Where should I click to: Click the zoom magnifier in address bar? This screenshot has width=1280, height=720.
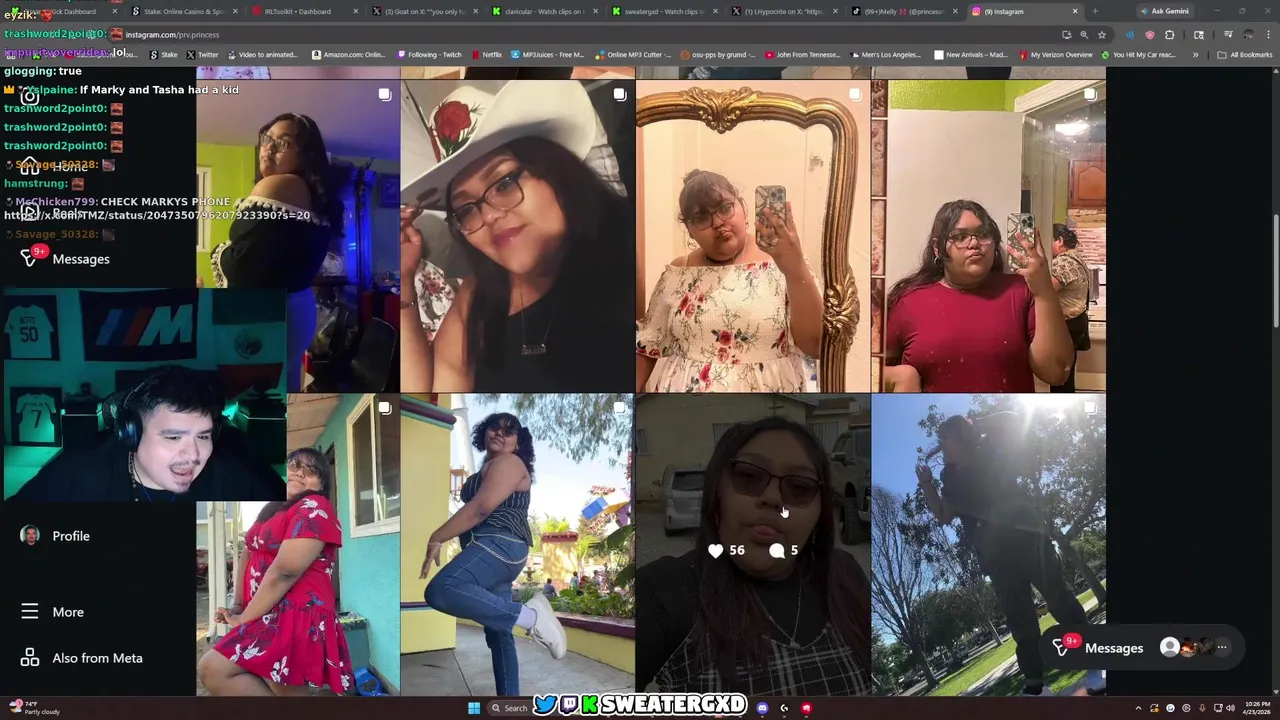(x=1084, y=34)
